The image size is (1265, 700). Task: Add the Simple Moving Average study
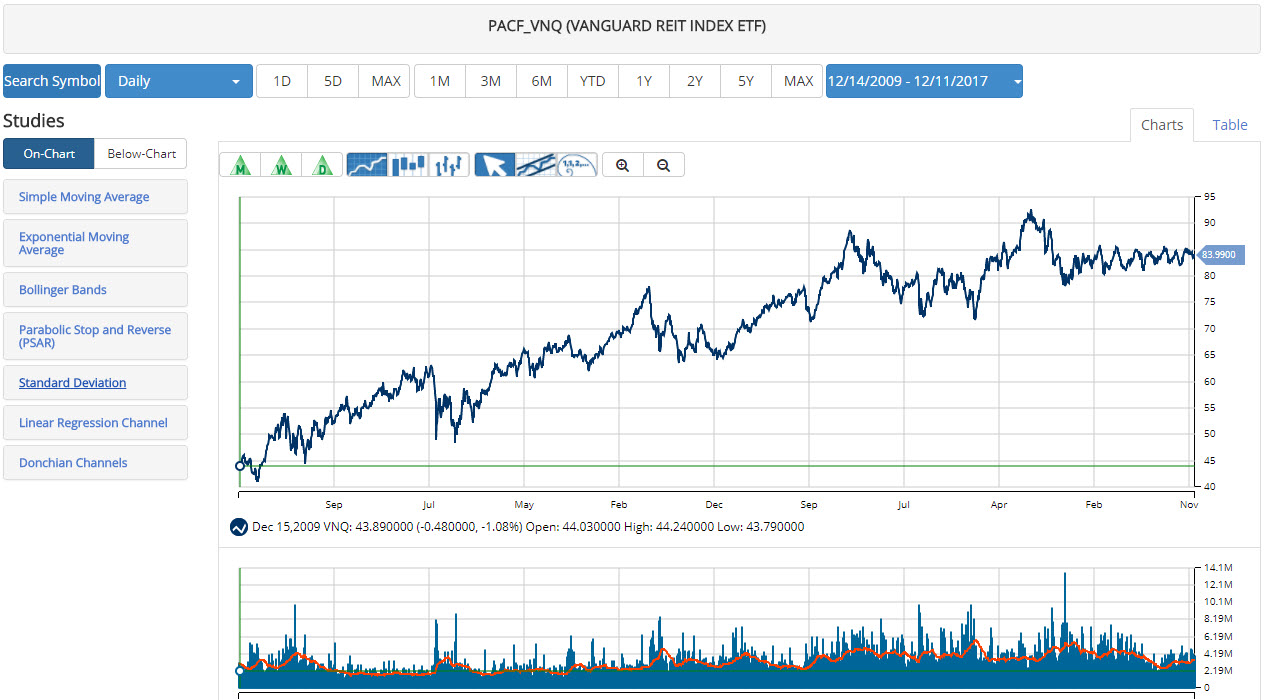(x=95, y=197)
